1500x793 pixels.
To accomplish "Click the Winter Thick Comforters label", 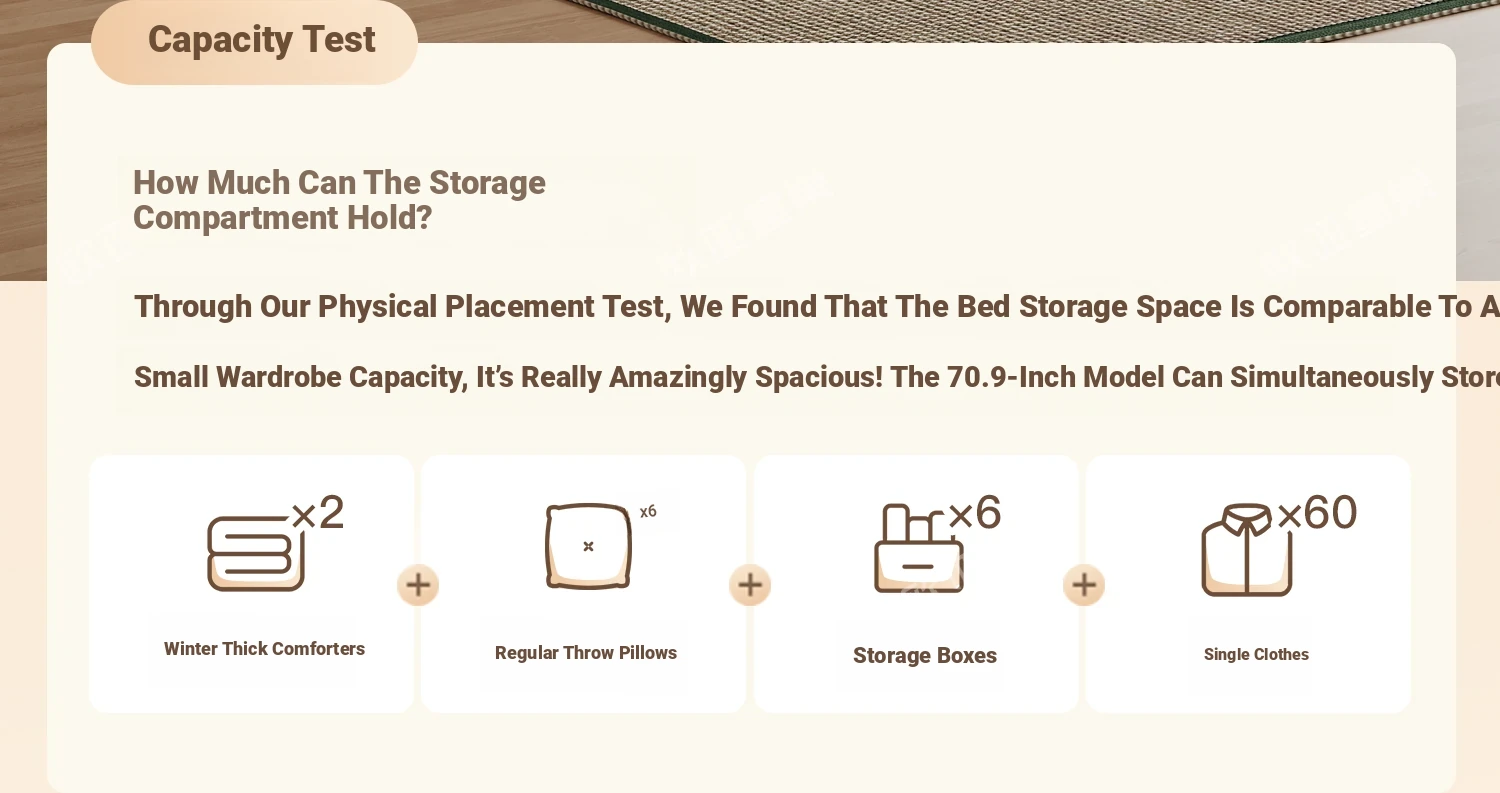I will point(265,649).
